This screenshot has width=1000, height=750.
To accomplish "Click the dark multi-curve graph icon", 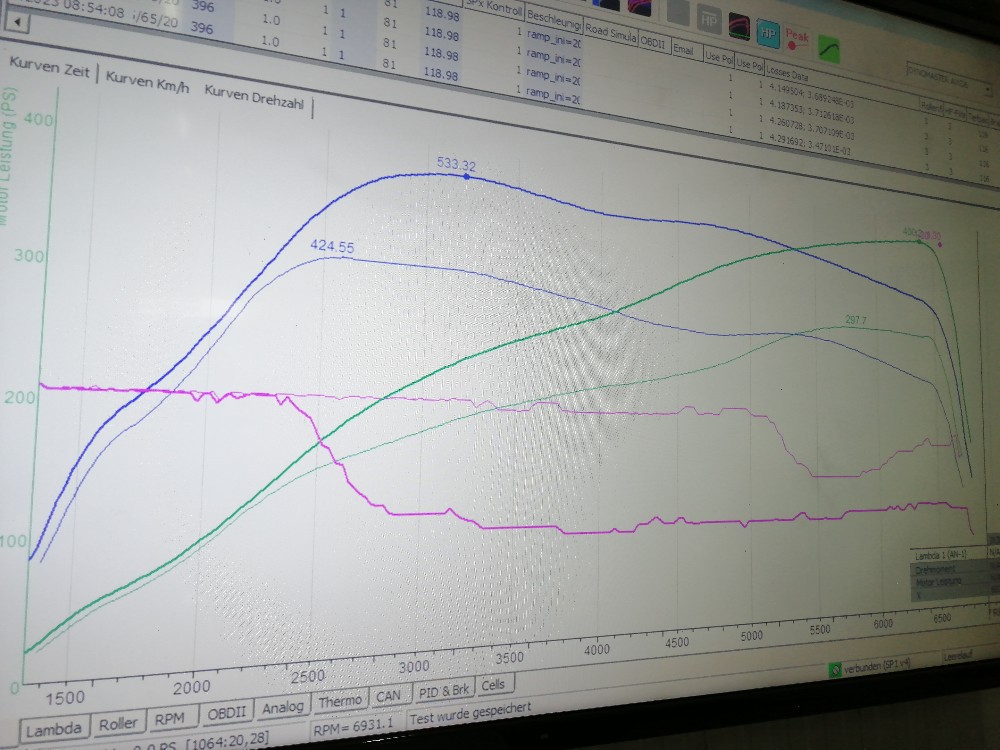I will click(739, 26).
